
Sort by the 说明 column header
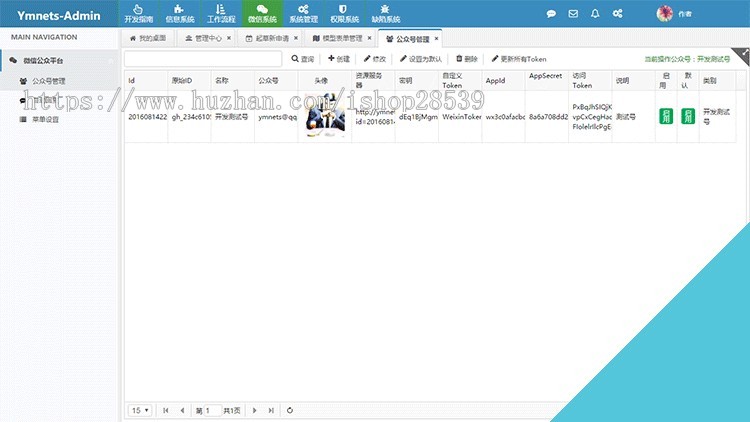633,80
